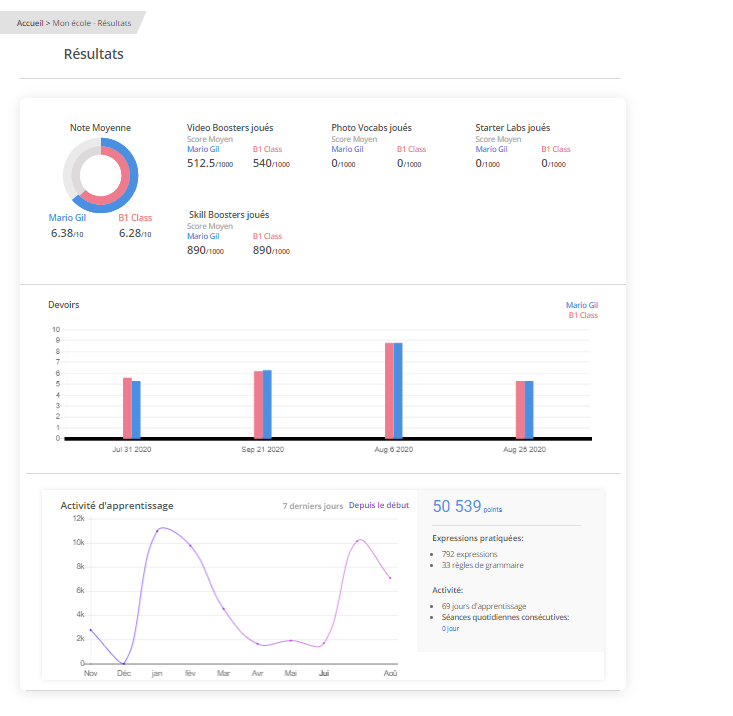The image size is (733, 716).
Task: Click the Résultats page title
Action: click(93, 54)
